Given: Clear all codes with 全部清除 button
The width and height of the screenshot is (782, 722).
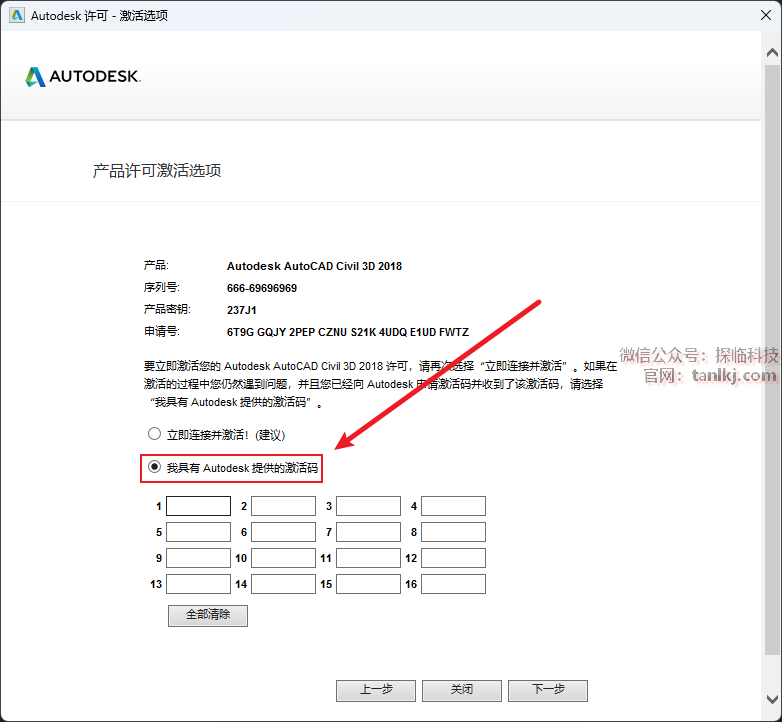Looking at the screenshot, I should click(x=208, y=615).
